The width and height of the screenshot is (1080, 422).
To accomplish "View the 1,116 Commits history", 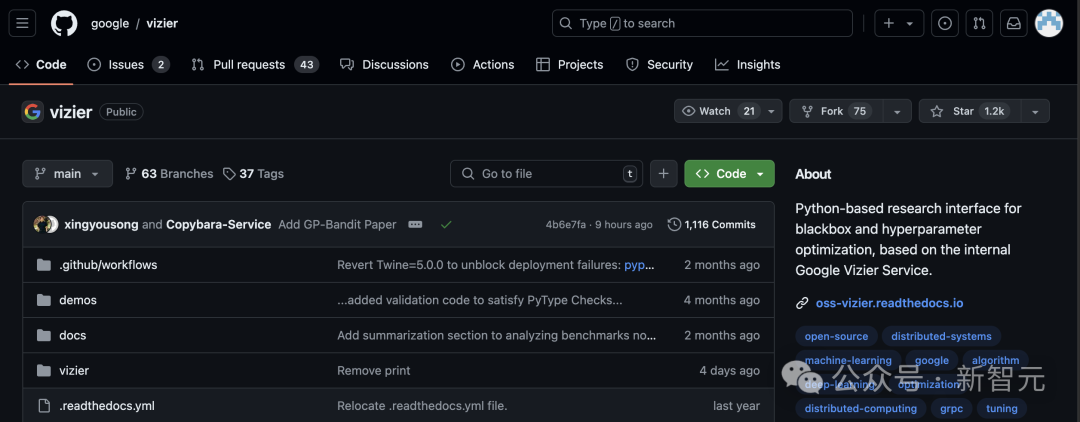I will tap(711, 225).
